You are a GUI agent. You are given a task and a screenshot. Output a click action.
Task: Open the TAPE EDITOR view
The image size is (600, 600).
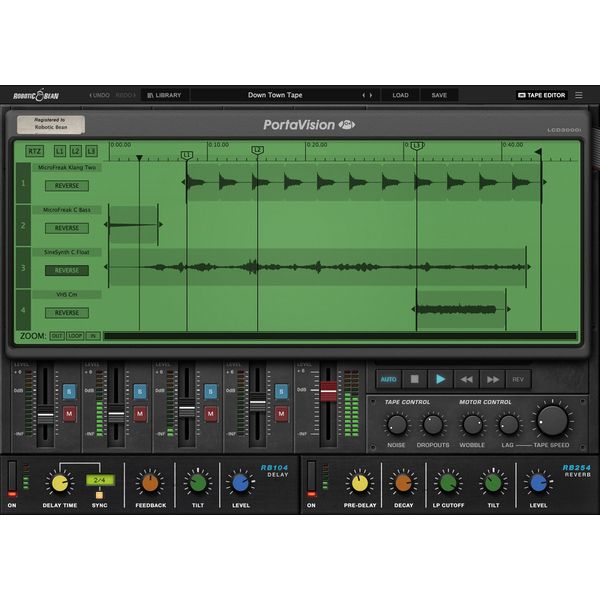[541, 95]
